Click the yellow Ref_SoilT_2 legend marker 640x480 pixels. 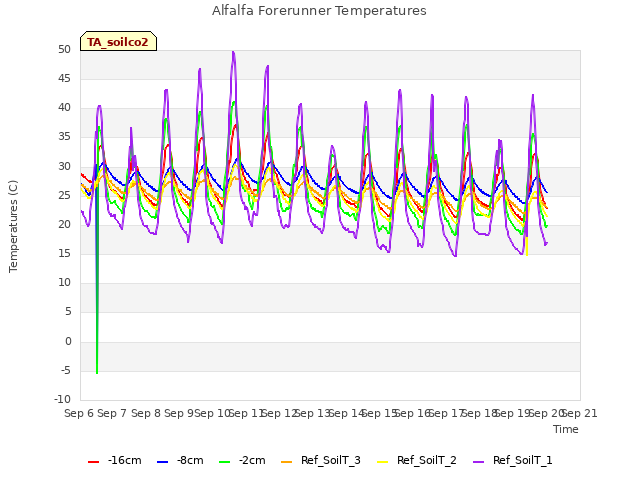382,462
